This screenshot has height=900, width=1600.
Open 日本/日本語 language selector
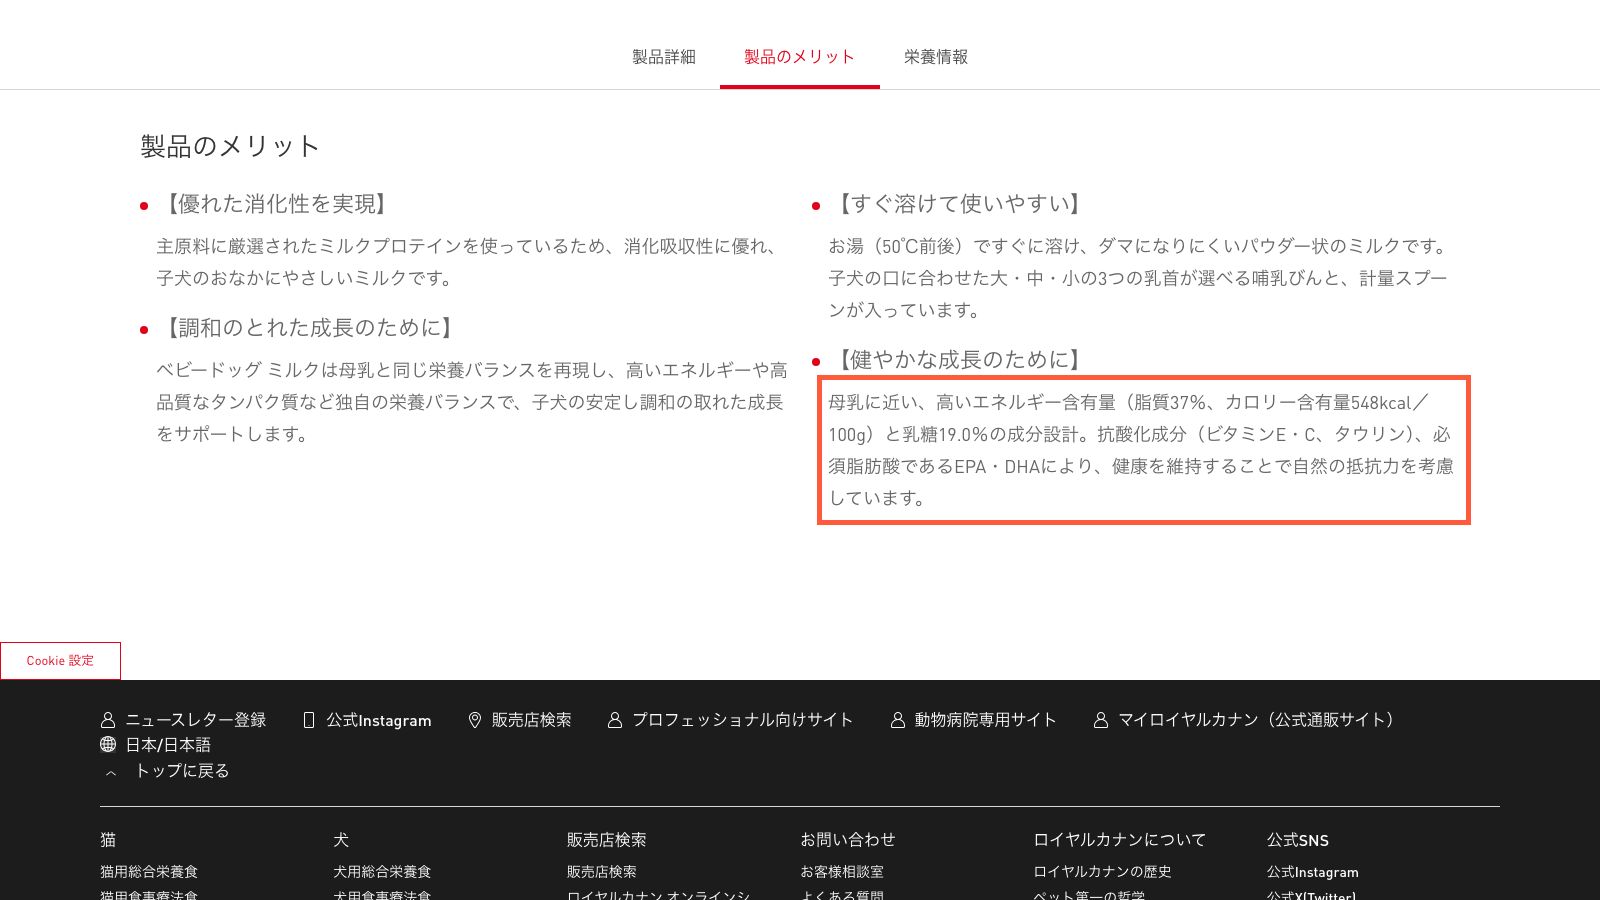tap(168, 745)
